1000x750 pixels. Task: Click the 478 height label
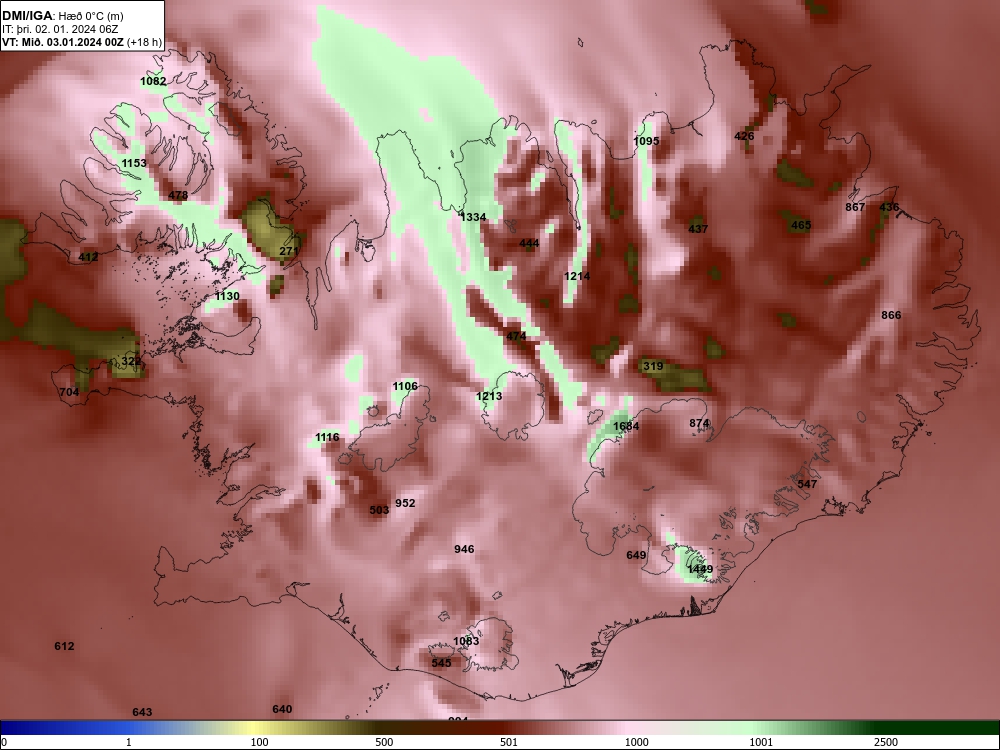[178, 195]
